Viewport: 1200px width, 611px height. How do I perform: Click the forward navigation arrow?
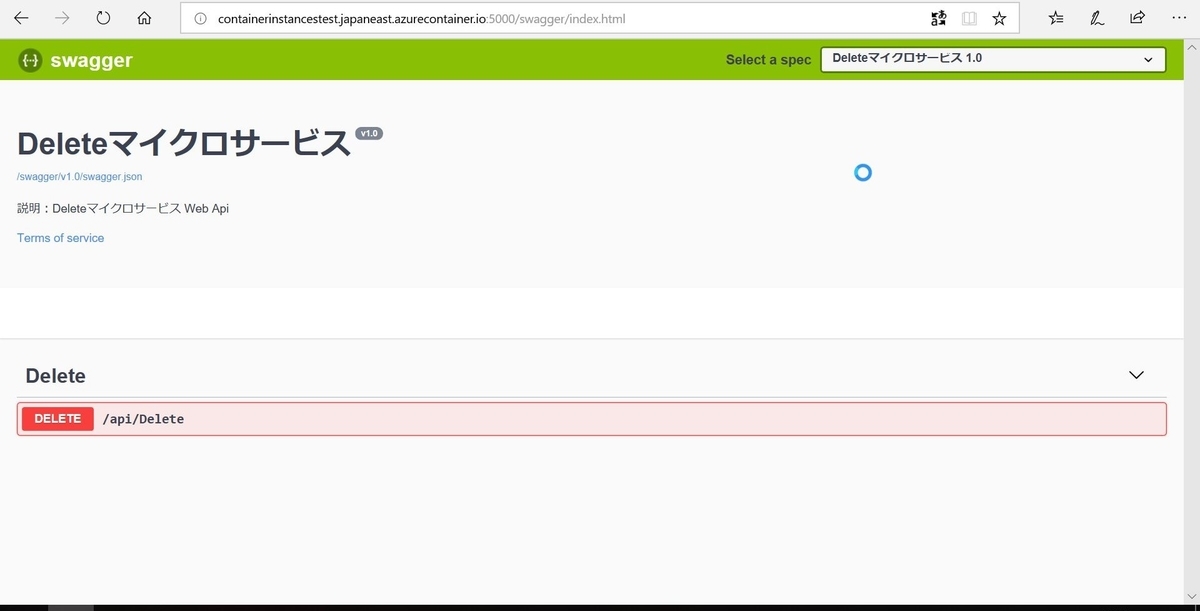click(61, 17)
